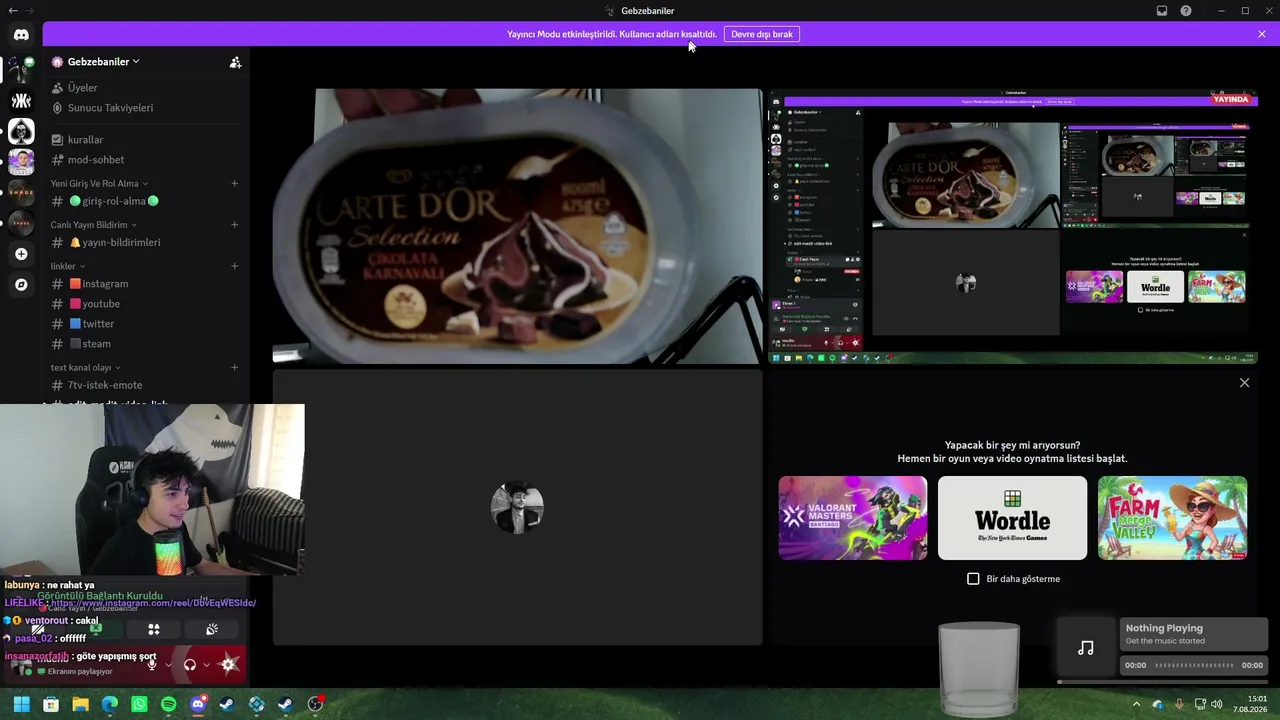Viewport: 1280px width, 720px height.
Task: Open File Explorer from the taskbar
Action: coord(80,704)
